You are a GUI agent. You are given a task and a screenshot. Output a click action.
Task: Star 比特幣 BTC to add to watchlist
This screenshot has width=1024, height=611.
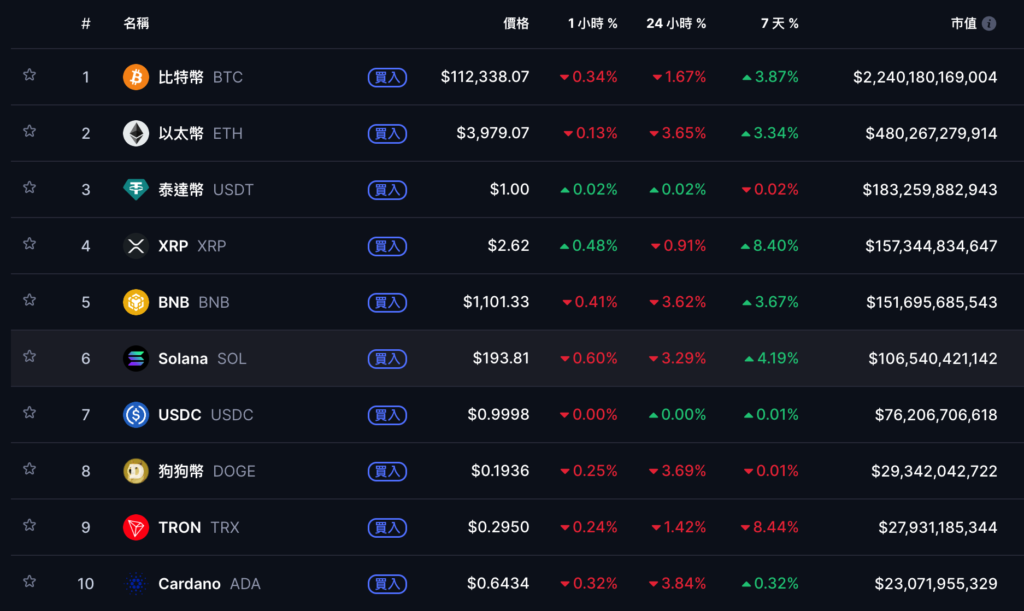tap(30, 75)
